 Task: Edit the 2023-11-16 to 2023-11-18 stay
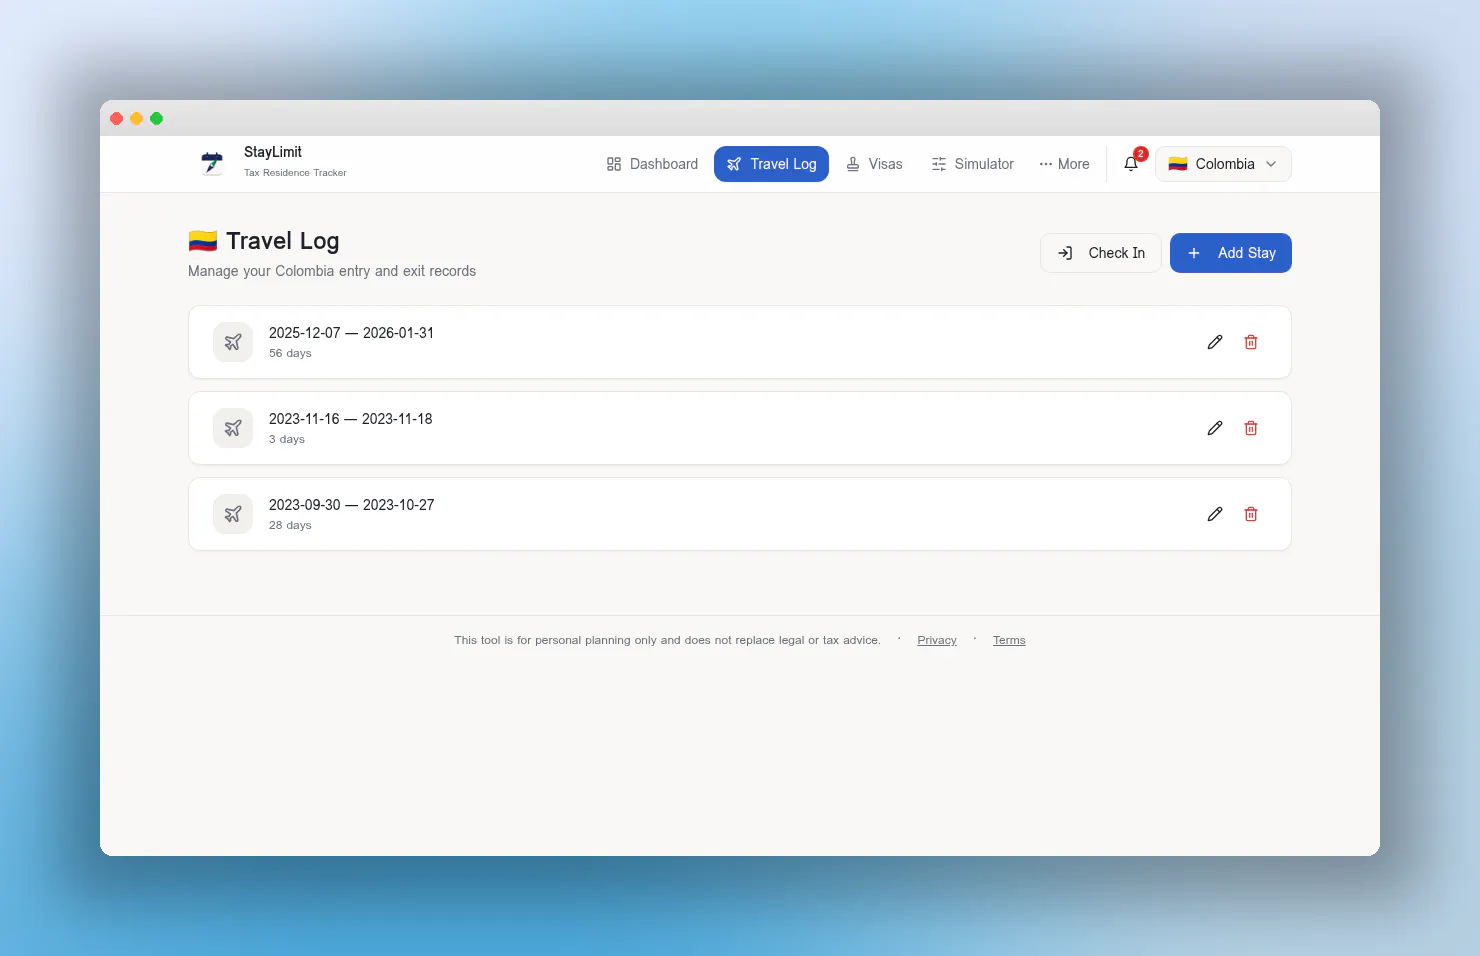[x=1215, y=428]
